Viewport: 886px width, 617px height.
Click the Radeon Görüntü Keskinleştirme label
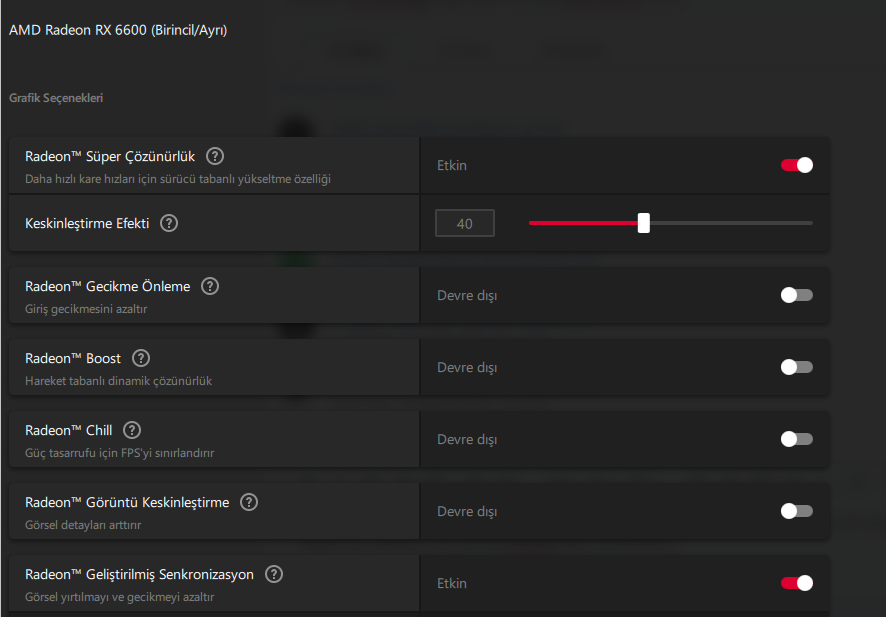127,502
